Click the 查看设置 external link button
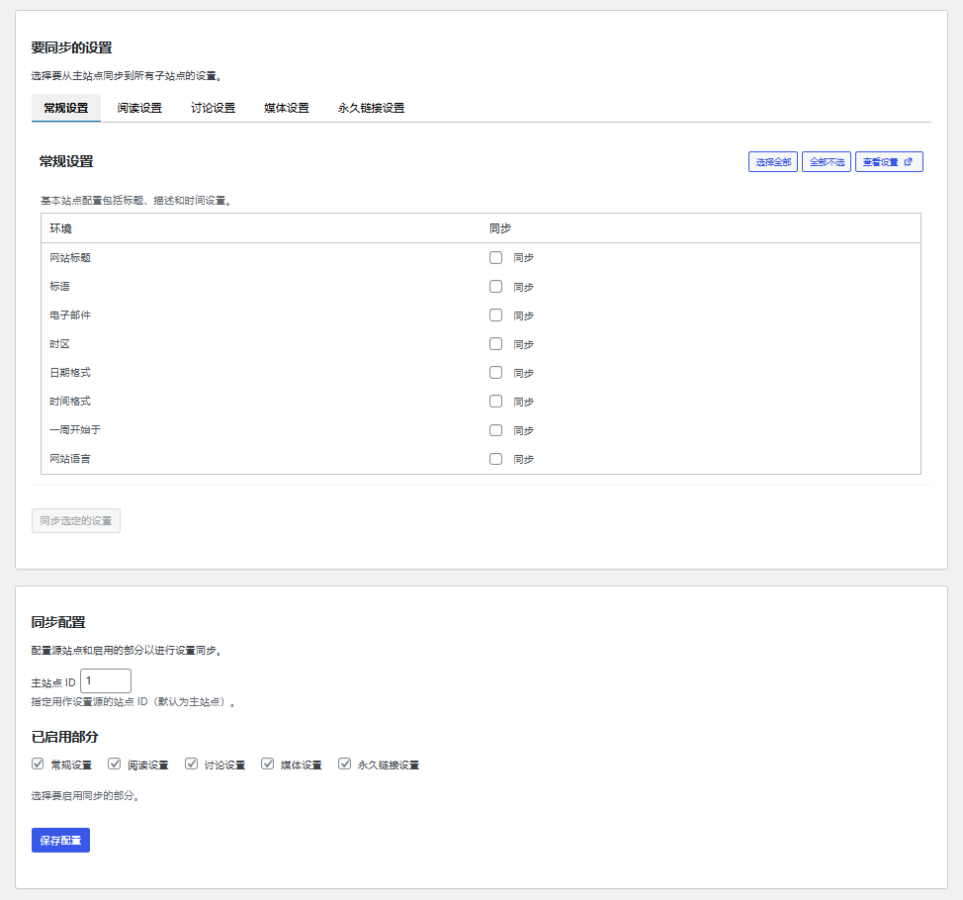Viewport: 963px width, 900px height. (x=888, y=162)
